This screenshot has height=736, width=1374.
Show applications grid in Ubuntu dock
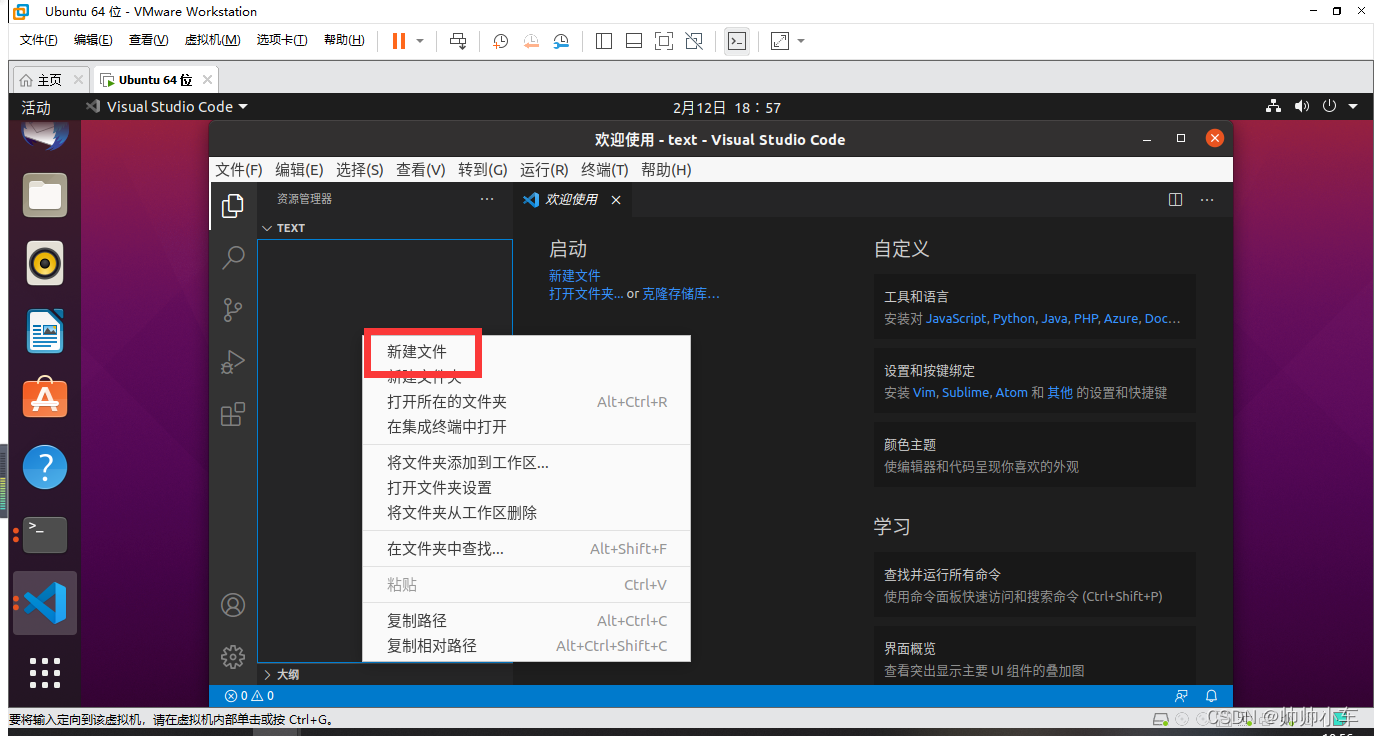click(x=45, y=672)
